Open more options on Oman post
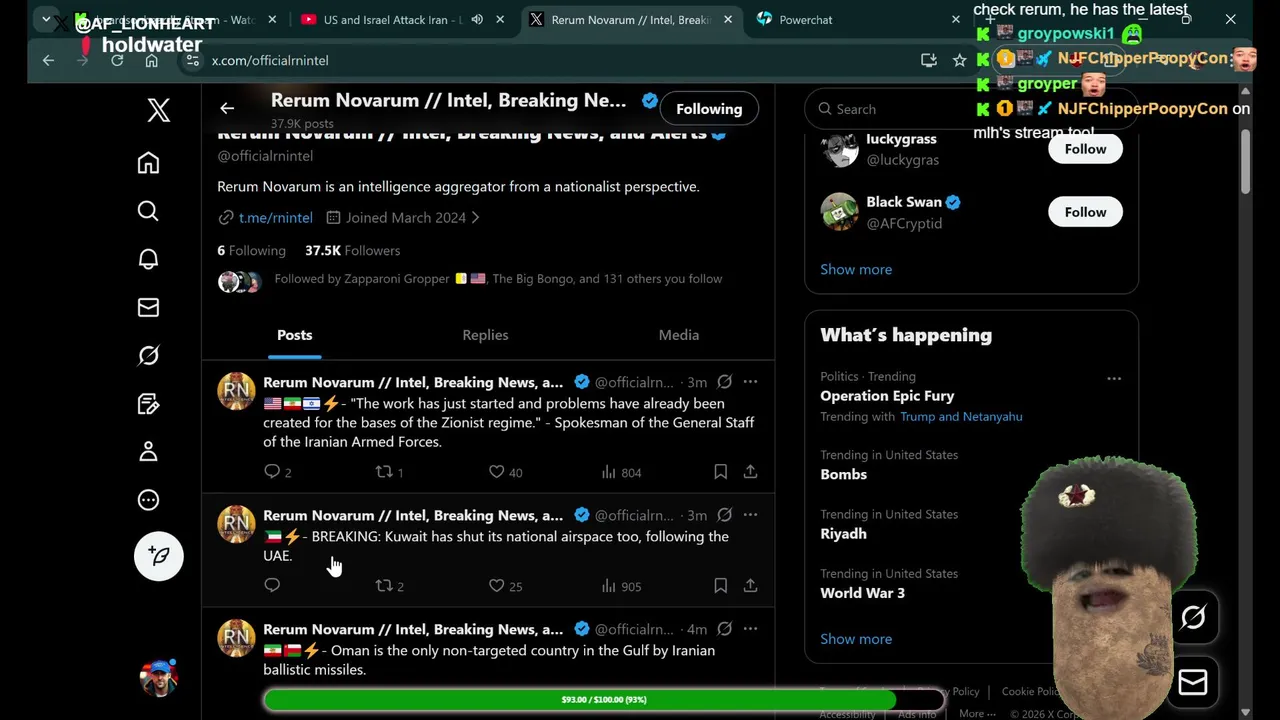 tap(750, 629)
